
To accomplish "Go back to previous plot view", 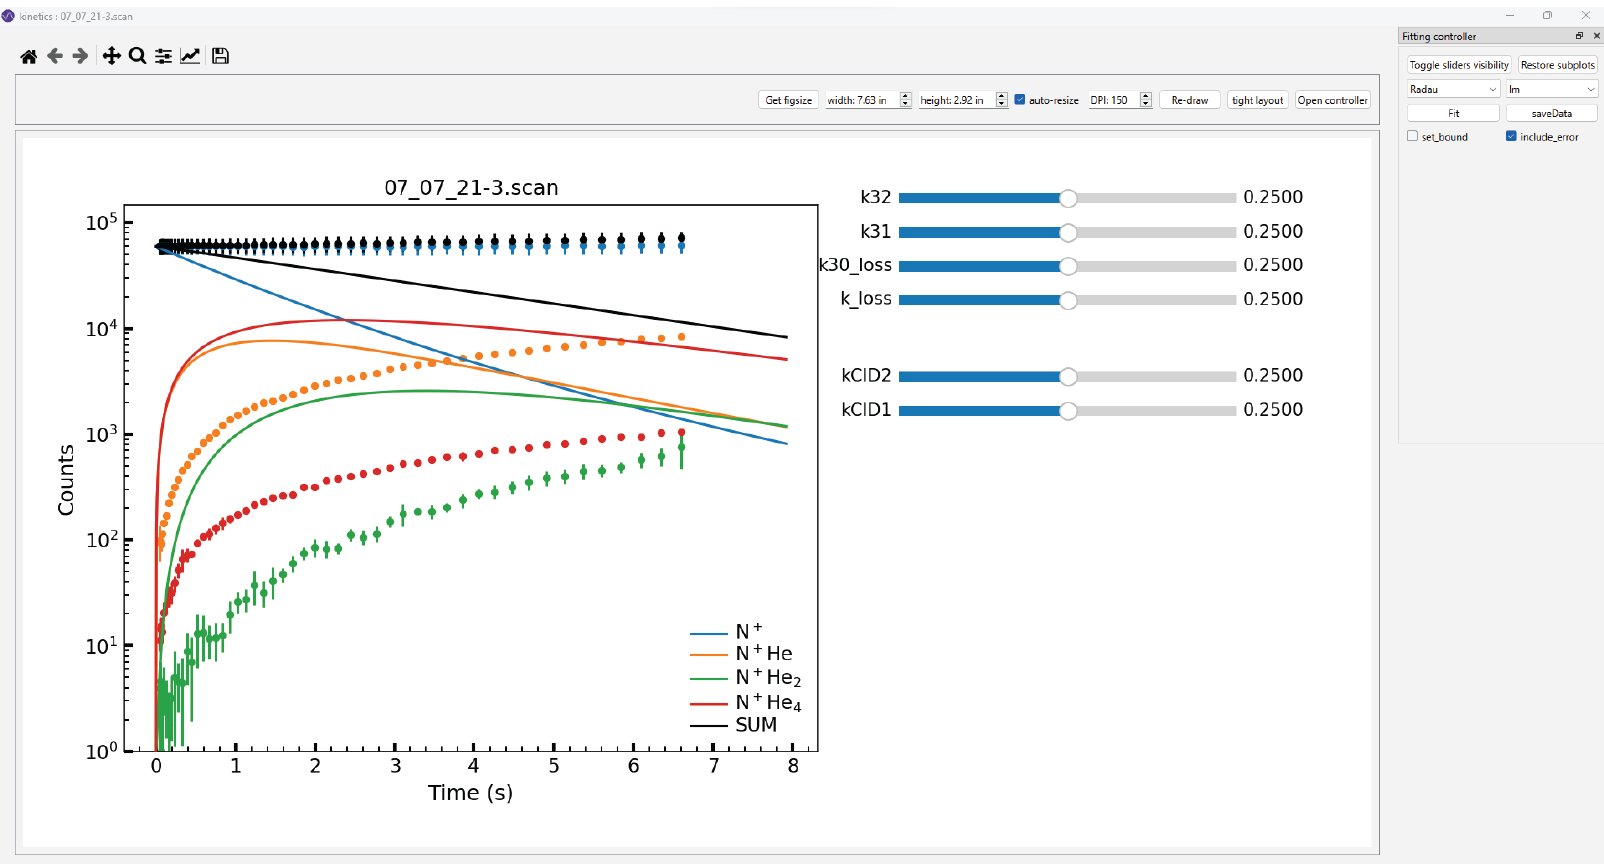I will pos(55,56).
